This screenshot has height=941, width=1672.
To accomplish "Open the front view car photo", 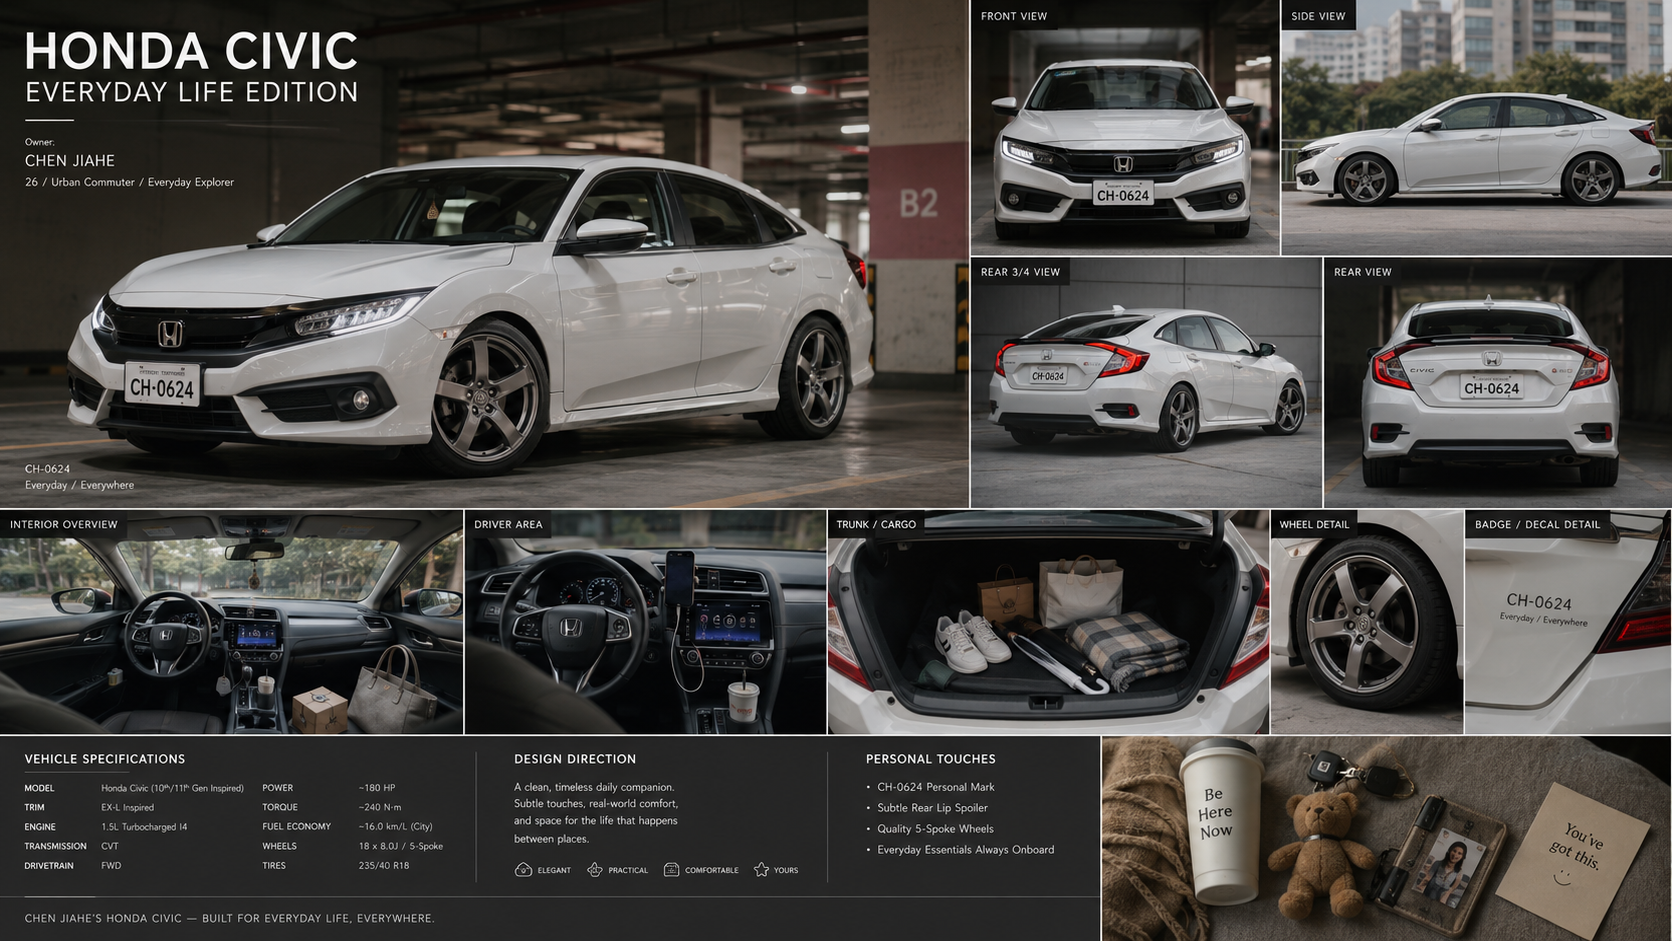I will (1125, 128).
